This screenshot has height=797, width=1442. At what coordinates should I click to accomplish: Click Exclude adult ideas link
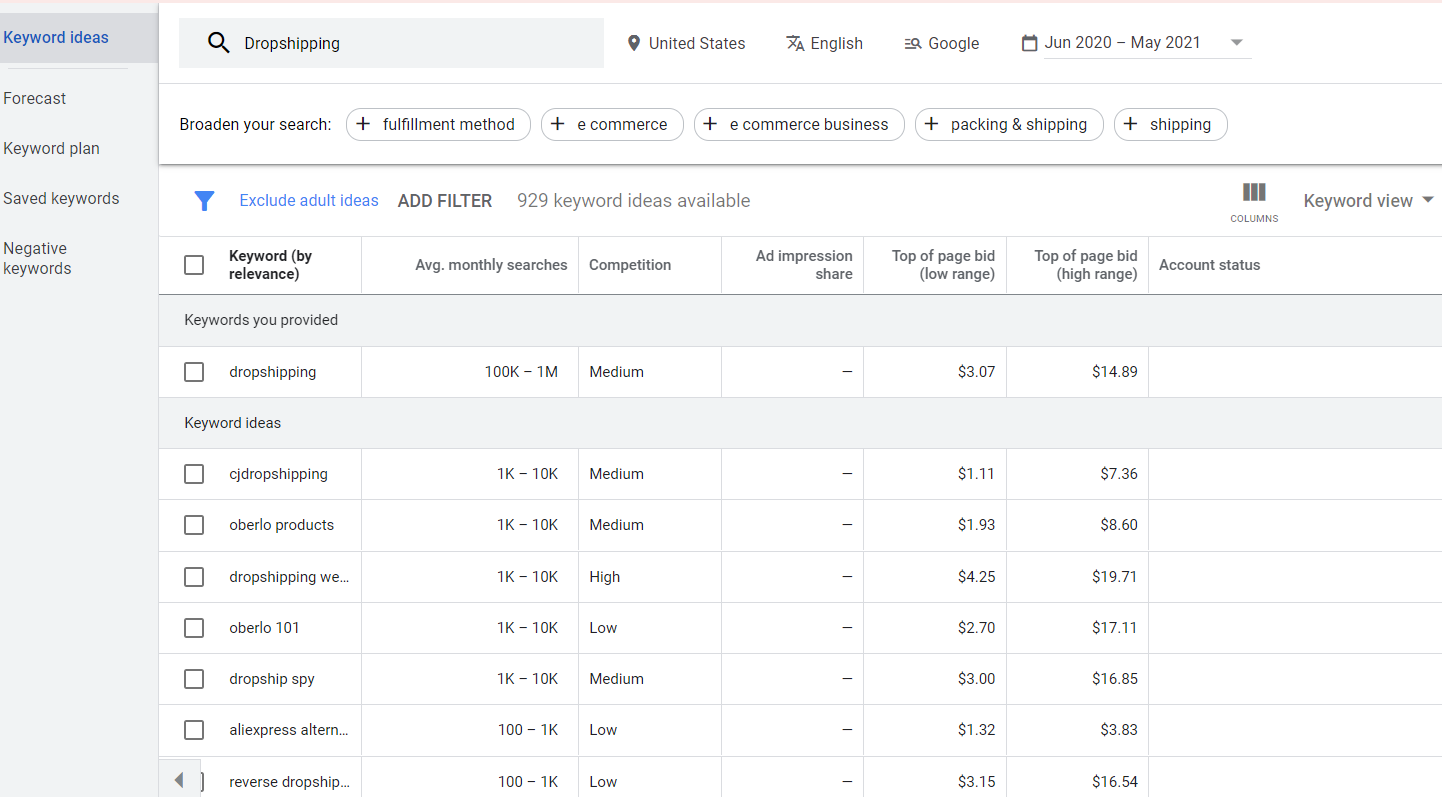pos(309,201)
